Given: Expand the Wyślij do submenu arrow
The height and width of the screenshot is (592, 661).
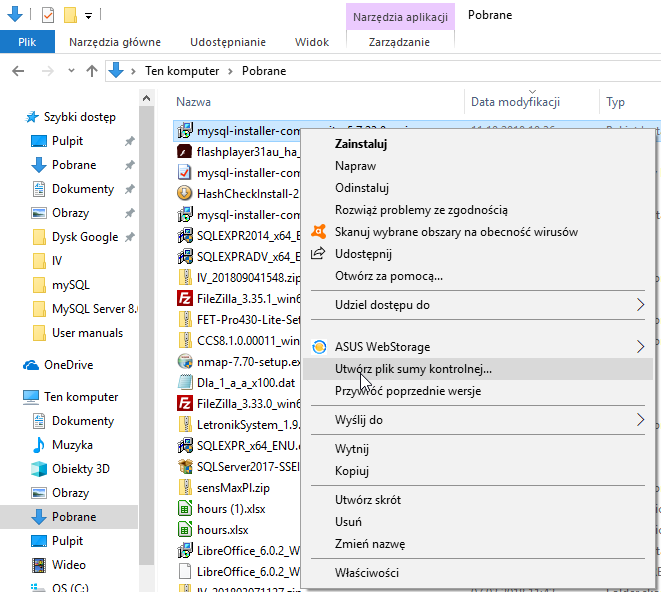Looking at the screenshot, I should (640, 420).
